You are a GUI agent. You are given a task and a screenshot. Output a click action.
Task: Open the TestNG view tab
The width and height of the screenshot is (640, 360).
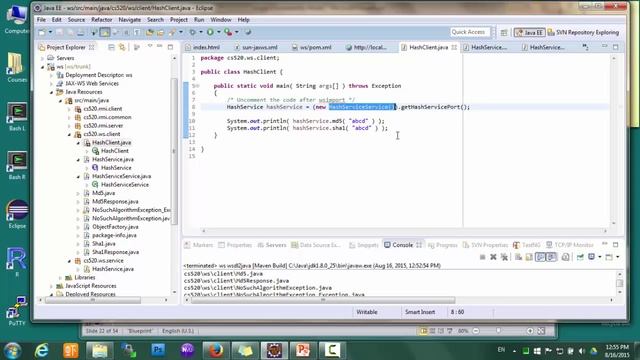pos(527,245)
